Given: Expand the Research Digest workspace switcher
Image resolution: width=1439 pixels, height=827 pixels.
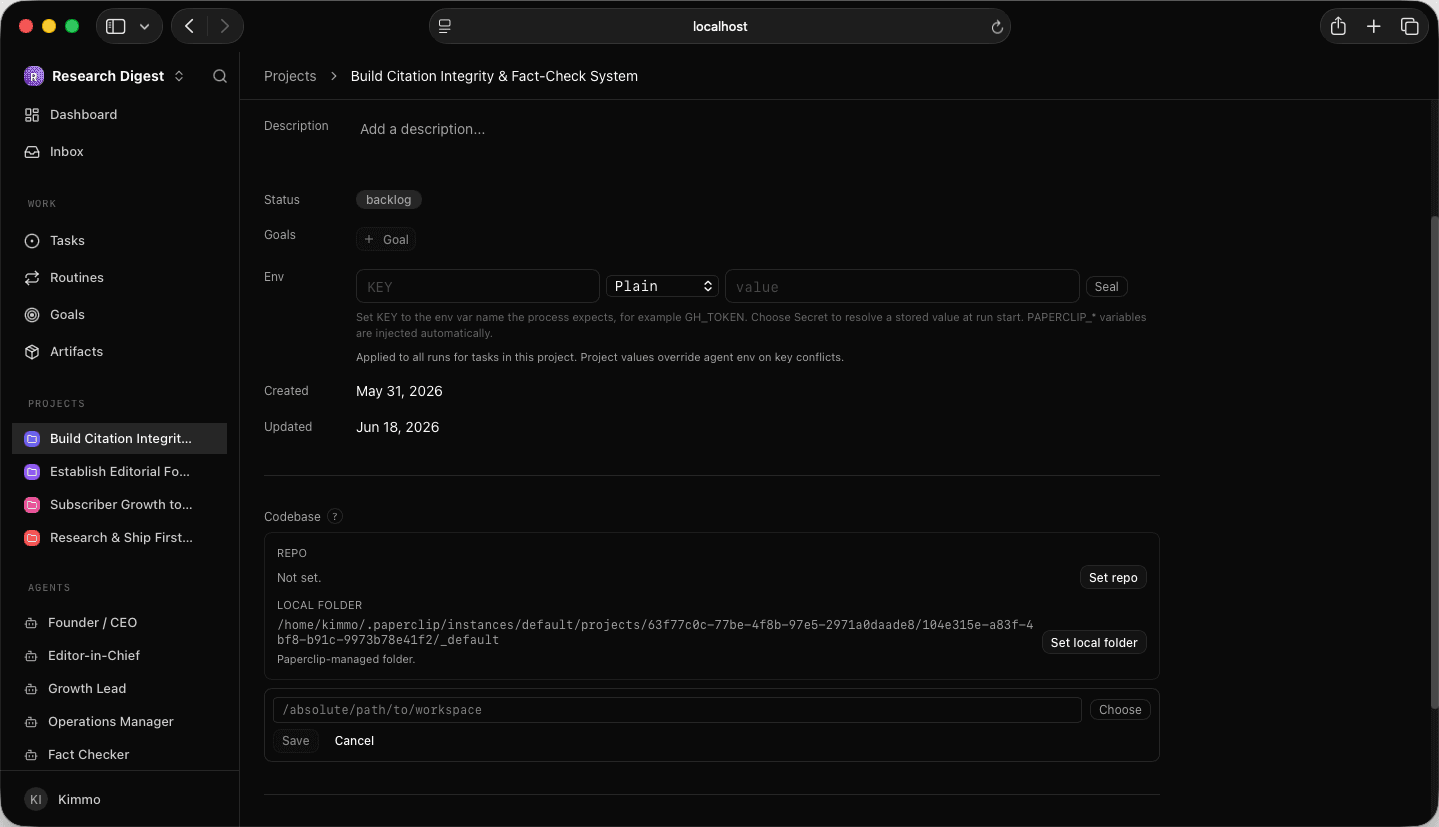Looking at the screenshot, I should coord(179,76).
